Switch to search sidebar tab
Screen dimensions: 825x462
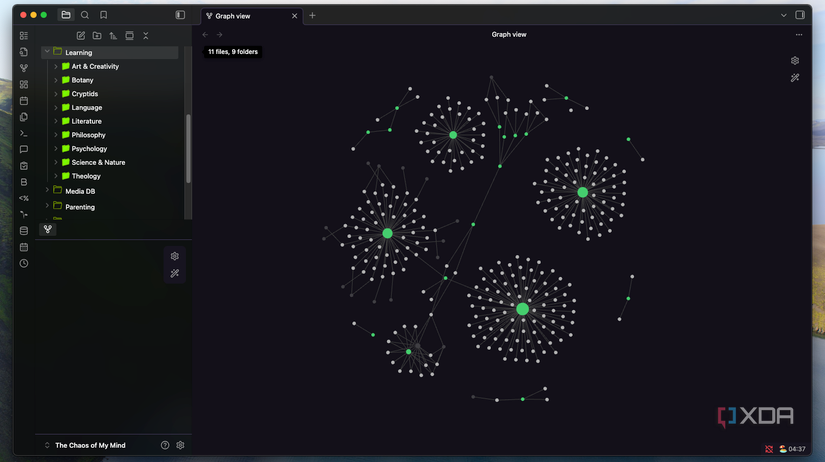pyautogui.click(x=85, y=15)
